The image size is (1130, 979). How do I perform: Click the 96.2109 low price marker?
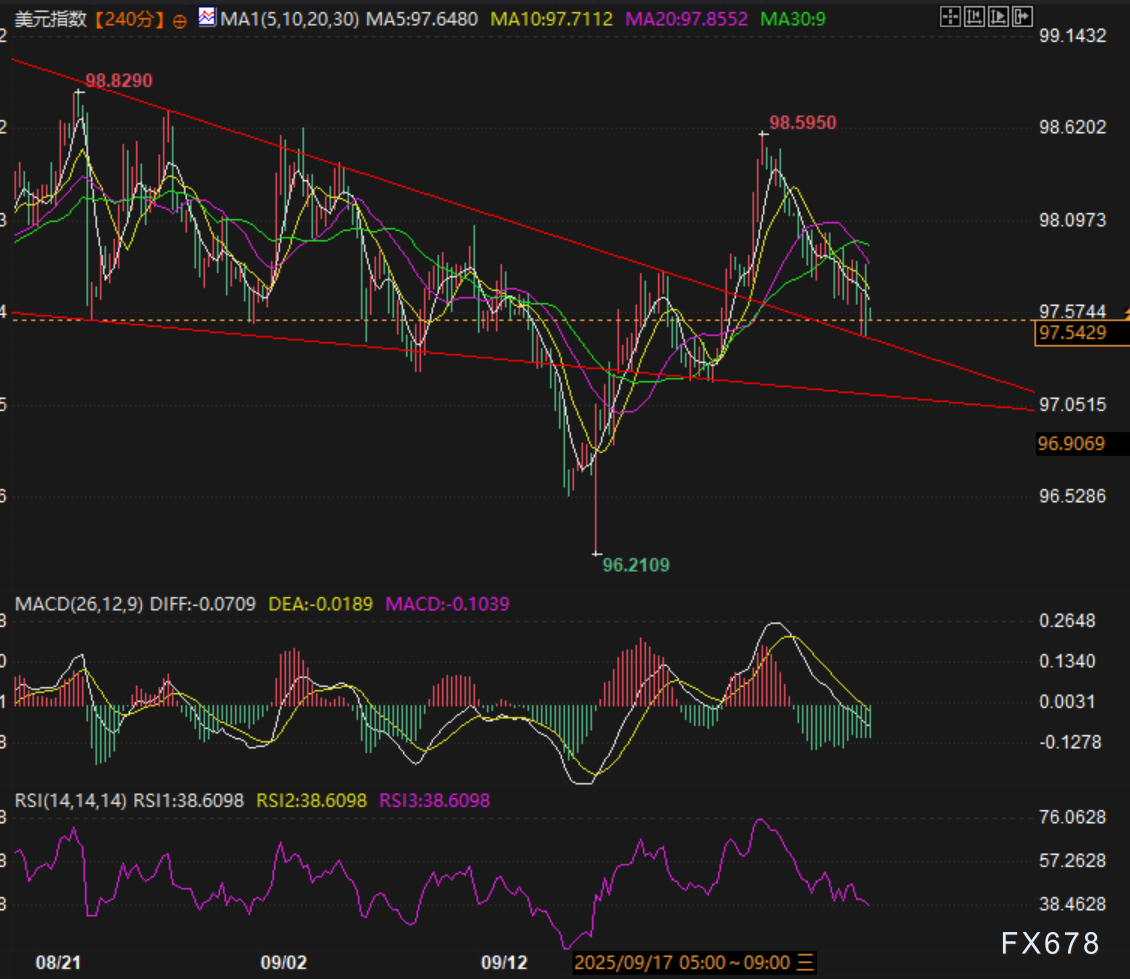[636, 565]
